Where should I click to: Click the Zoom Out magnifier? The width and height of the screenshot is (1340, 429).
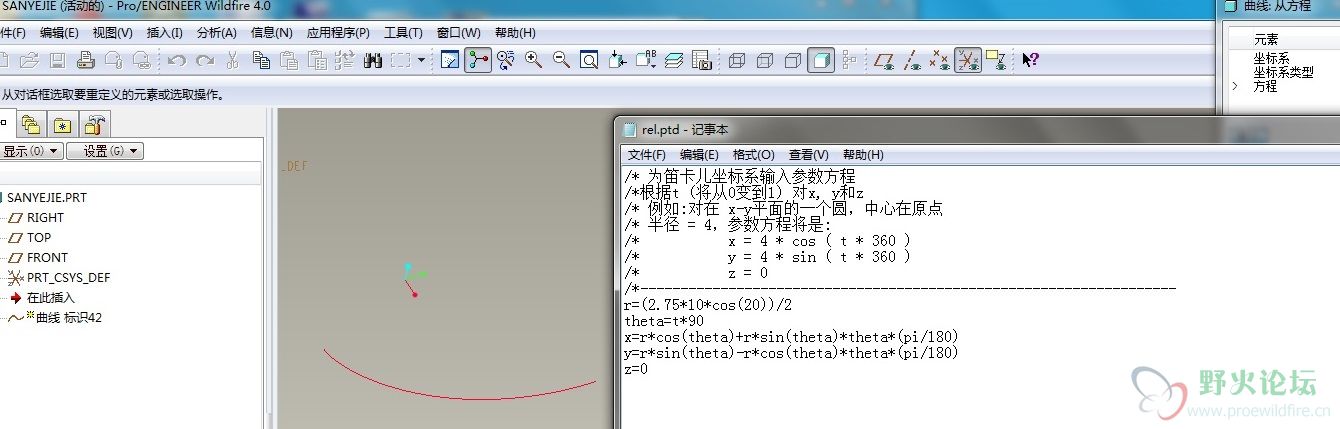click(x=562, y=60)
